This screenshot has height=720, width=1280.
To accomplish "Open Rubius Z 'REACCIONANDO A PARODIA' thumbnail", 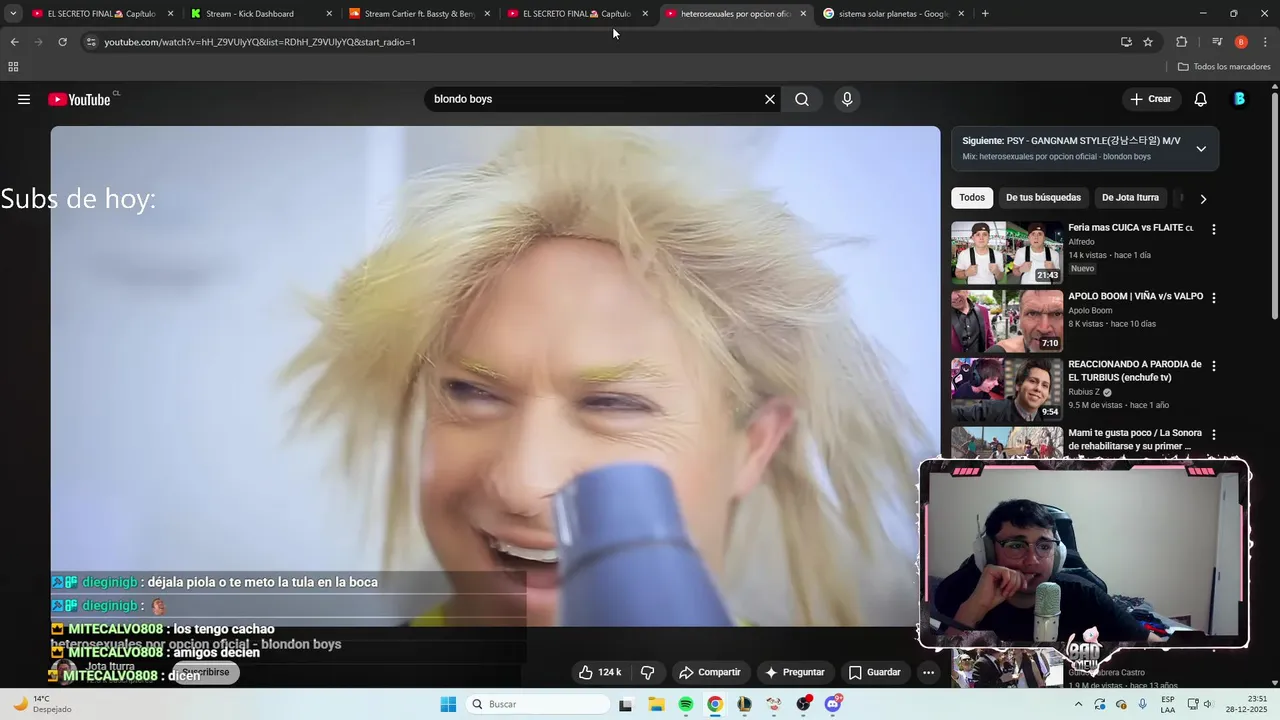I will coord(1007,390).
